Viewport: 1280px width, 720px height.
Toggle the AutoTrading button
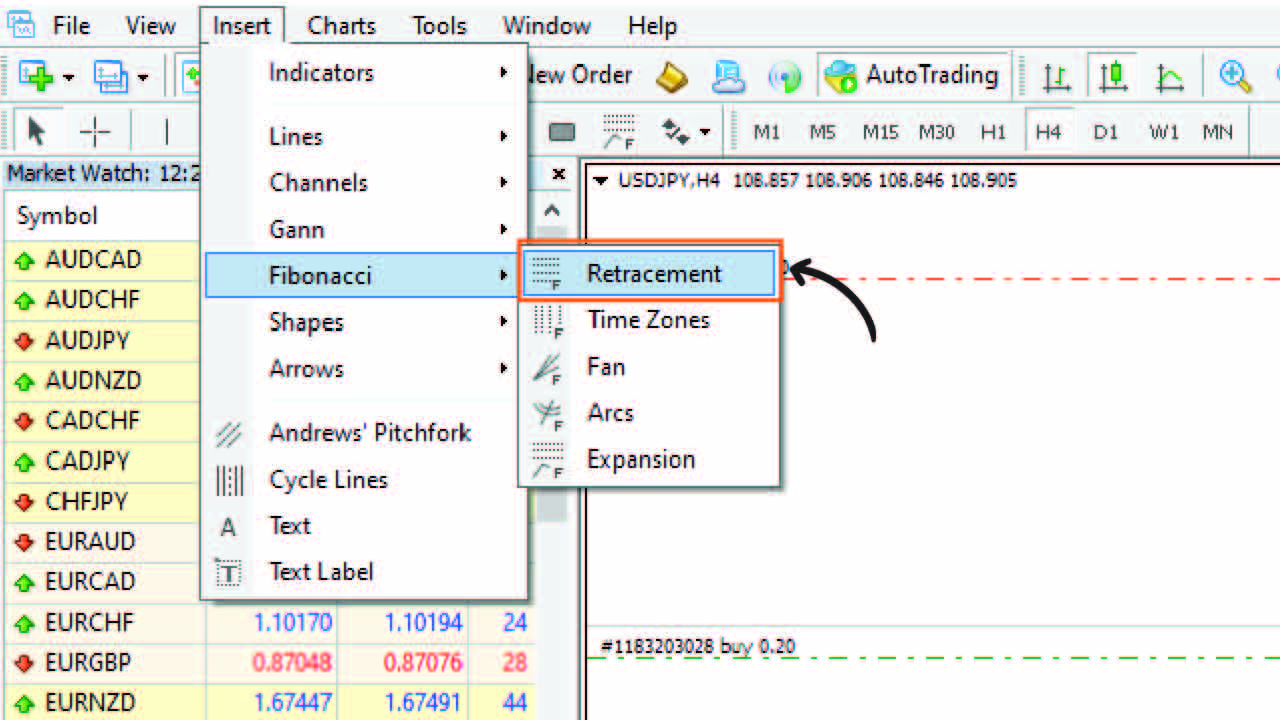(912, 76)
